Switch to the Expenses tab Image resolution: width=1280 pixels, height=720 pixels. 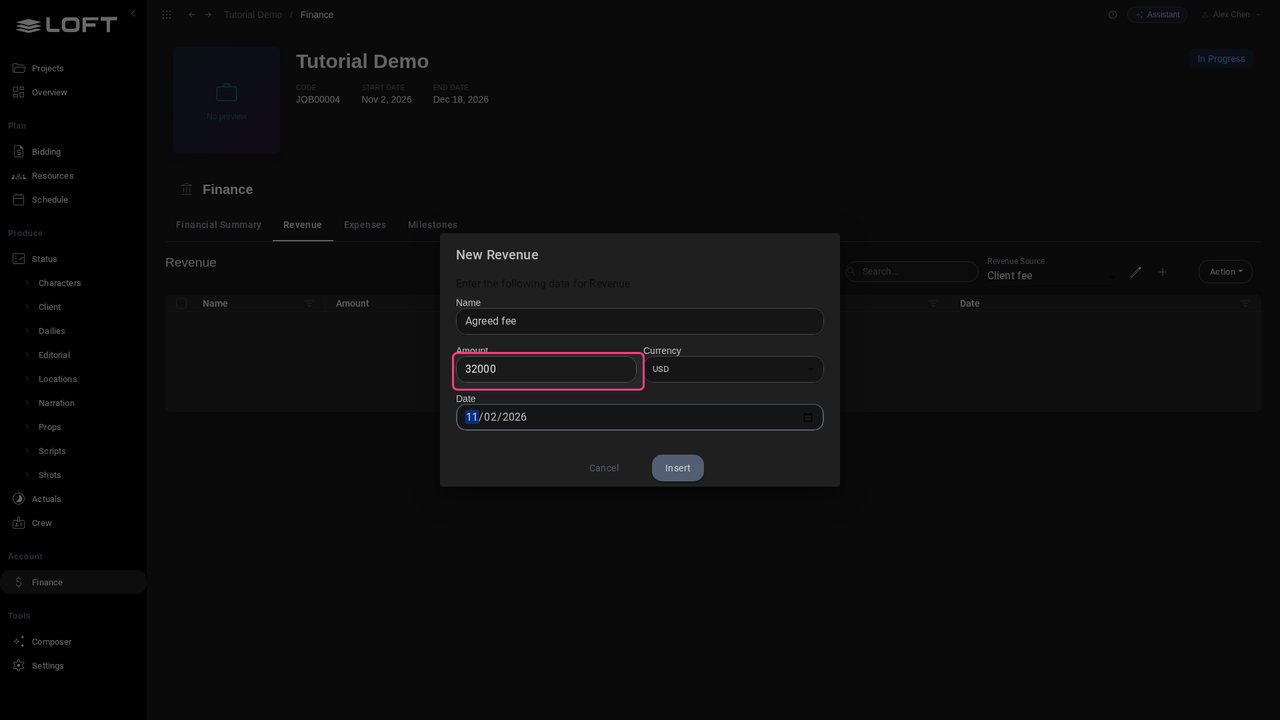tap(365, 225)
